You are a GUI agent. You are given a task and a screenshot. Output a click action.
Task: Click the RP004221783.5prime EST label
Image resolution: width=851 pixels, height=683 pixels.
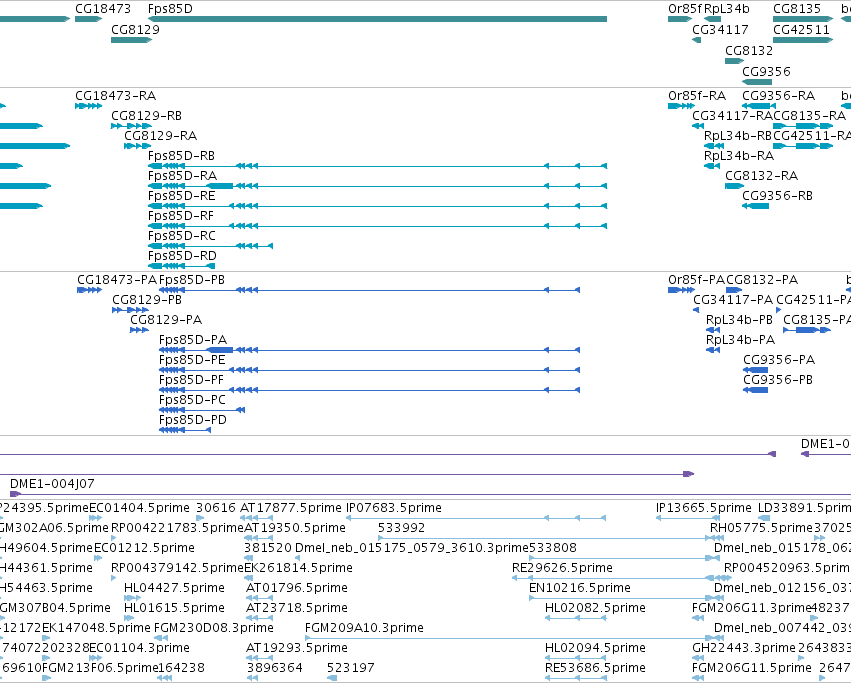click(177, 528)
